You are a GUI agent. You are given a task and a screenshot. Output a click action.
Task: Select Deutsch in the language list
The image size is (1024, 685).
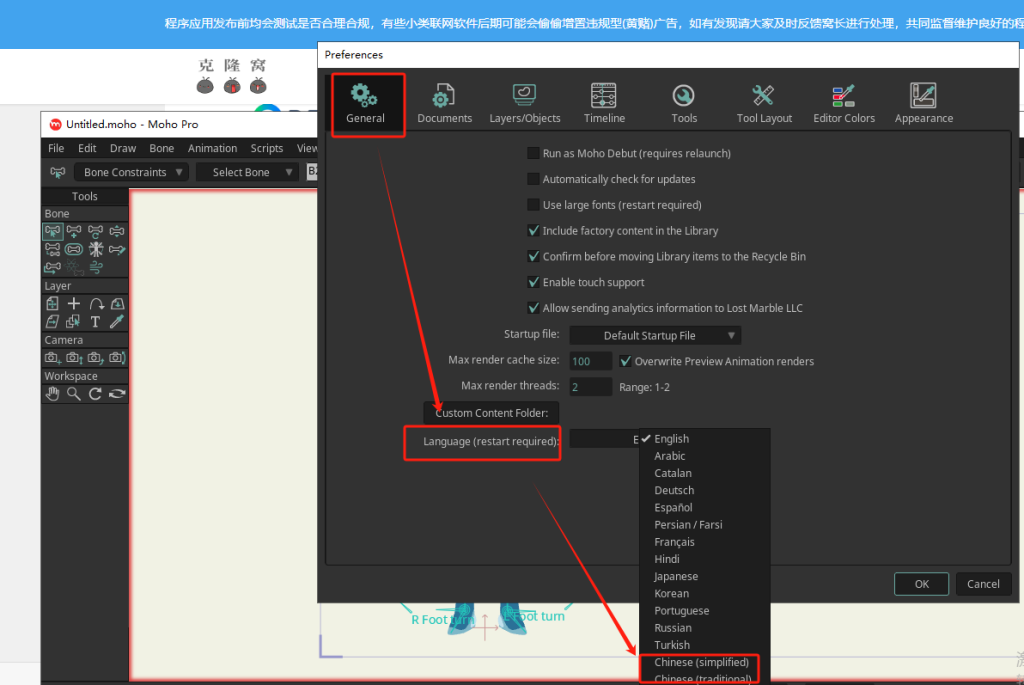pyautogui.click(x=704, y=490)
